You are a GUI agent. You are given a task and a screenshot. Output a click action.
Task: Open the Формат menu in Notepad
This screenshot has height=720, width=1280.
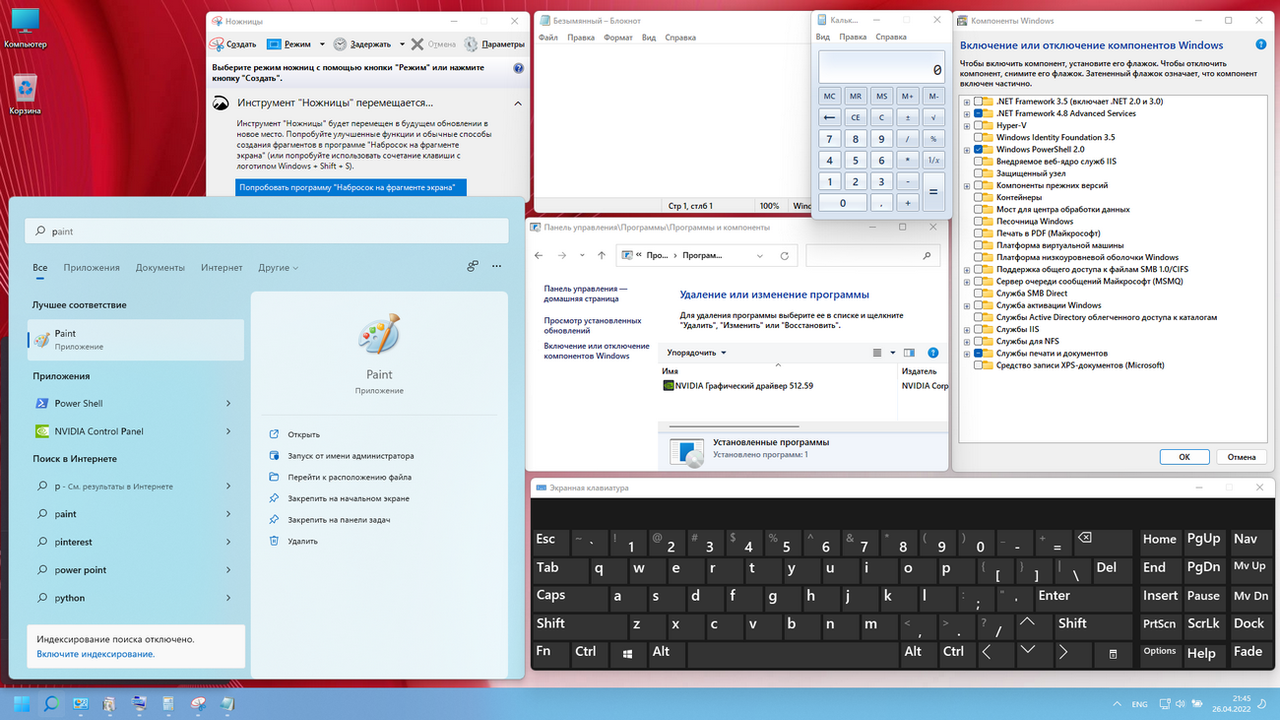point(618,38)
